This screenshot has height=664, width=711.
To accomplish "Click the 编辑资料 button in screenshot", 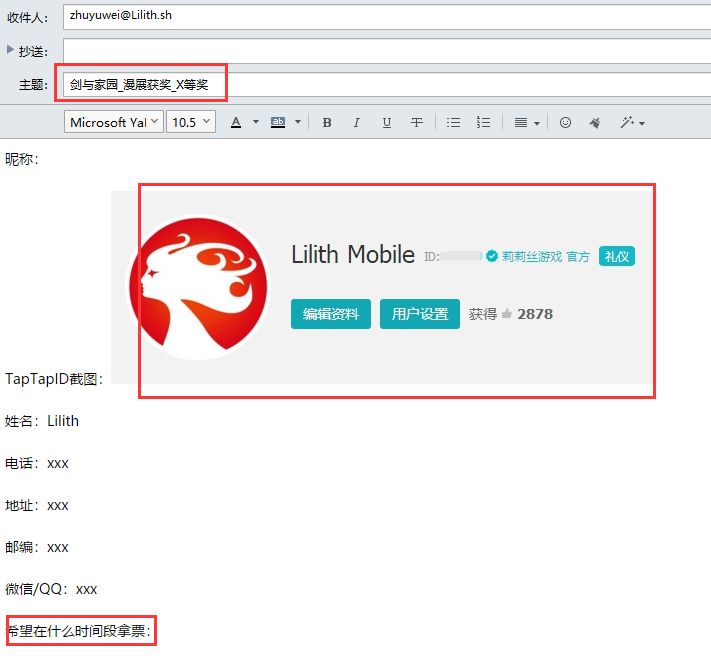I will pos(331,314).
